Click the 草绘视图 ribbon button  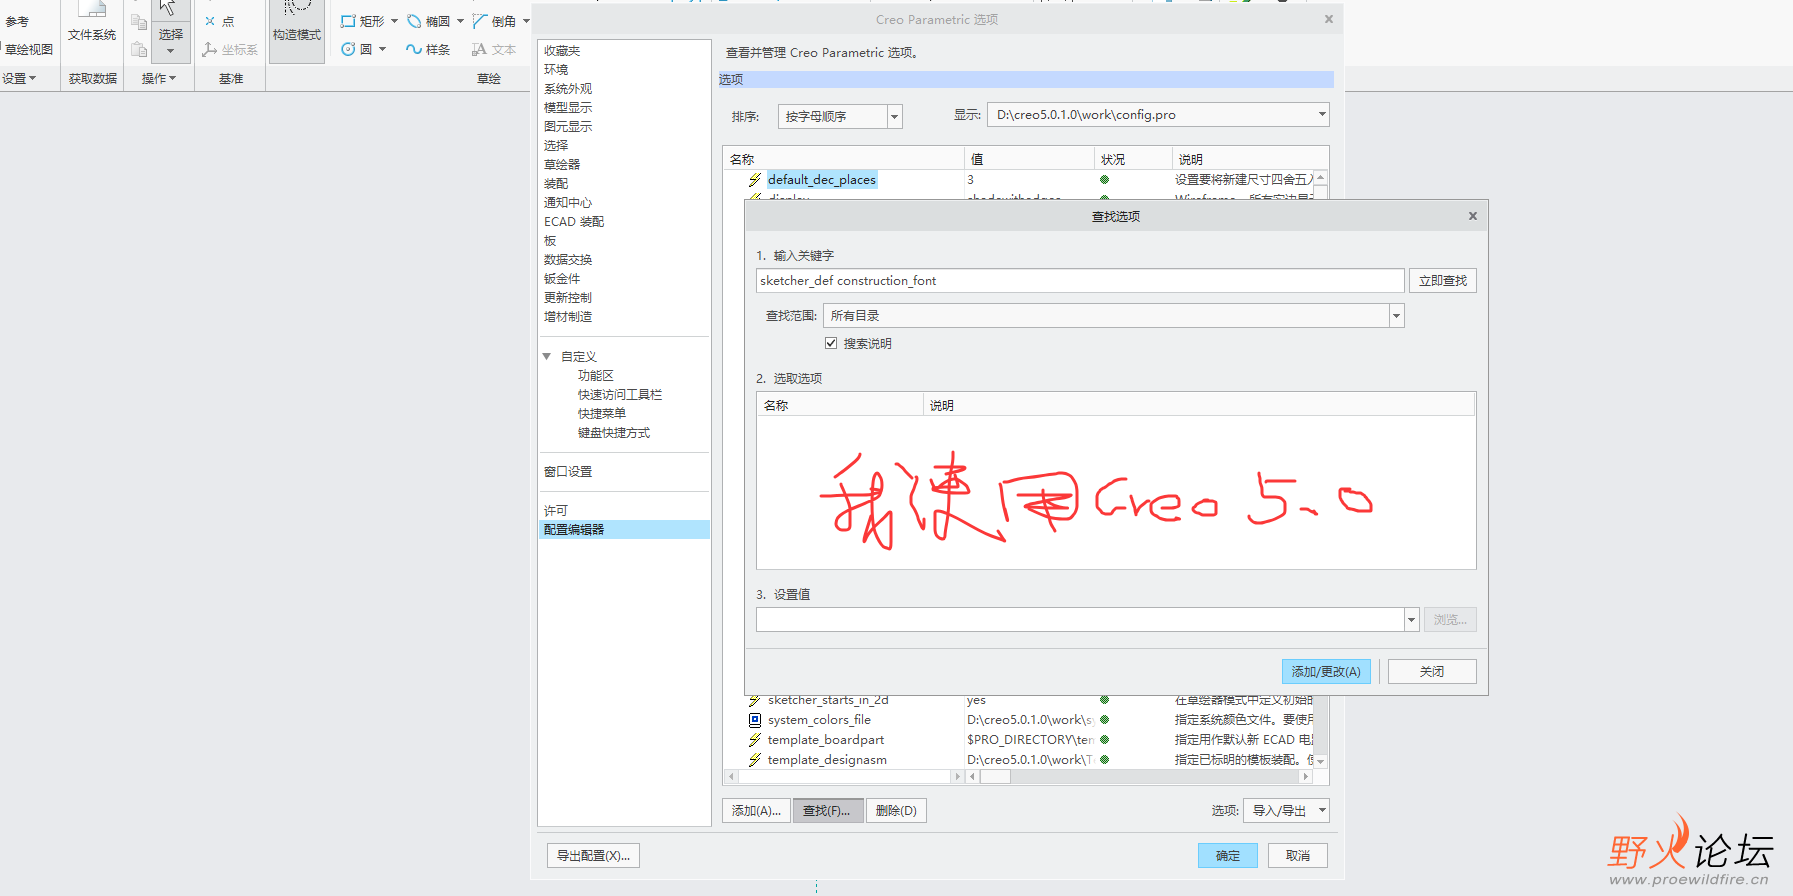tap(29, 49)
